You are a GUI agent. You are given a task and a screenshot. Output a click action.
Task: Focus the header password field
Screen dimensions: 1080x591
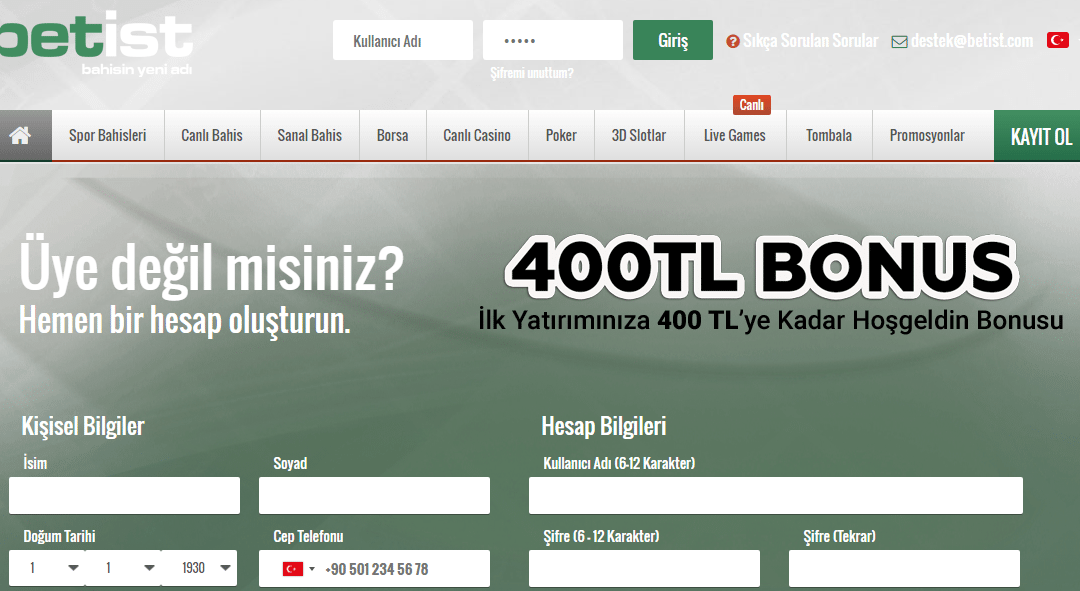[553, 40]
